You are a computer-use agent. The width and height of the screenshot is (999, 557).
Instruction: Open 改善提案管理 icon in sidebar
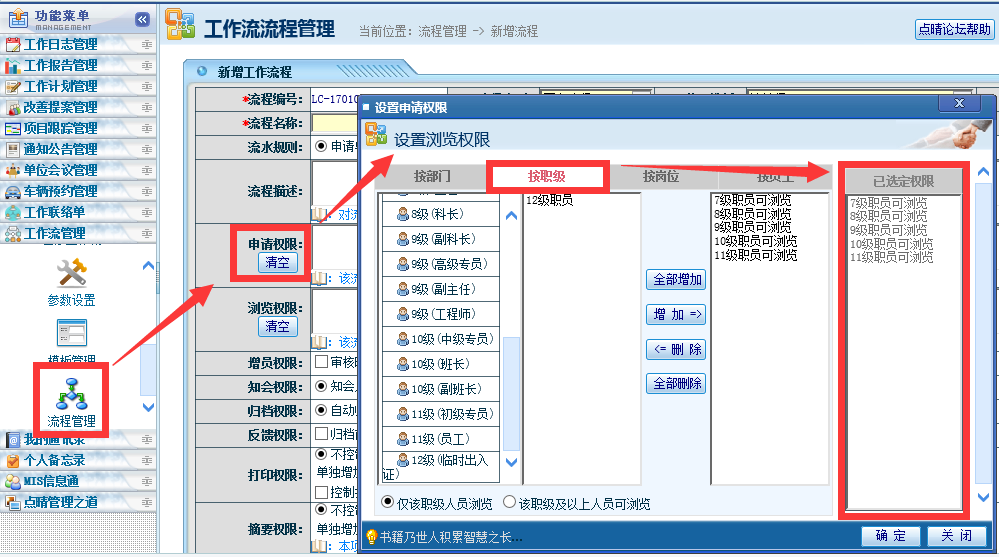pos(13,108)
